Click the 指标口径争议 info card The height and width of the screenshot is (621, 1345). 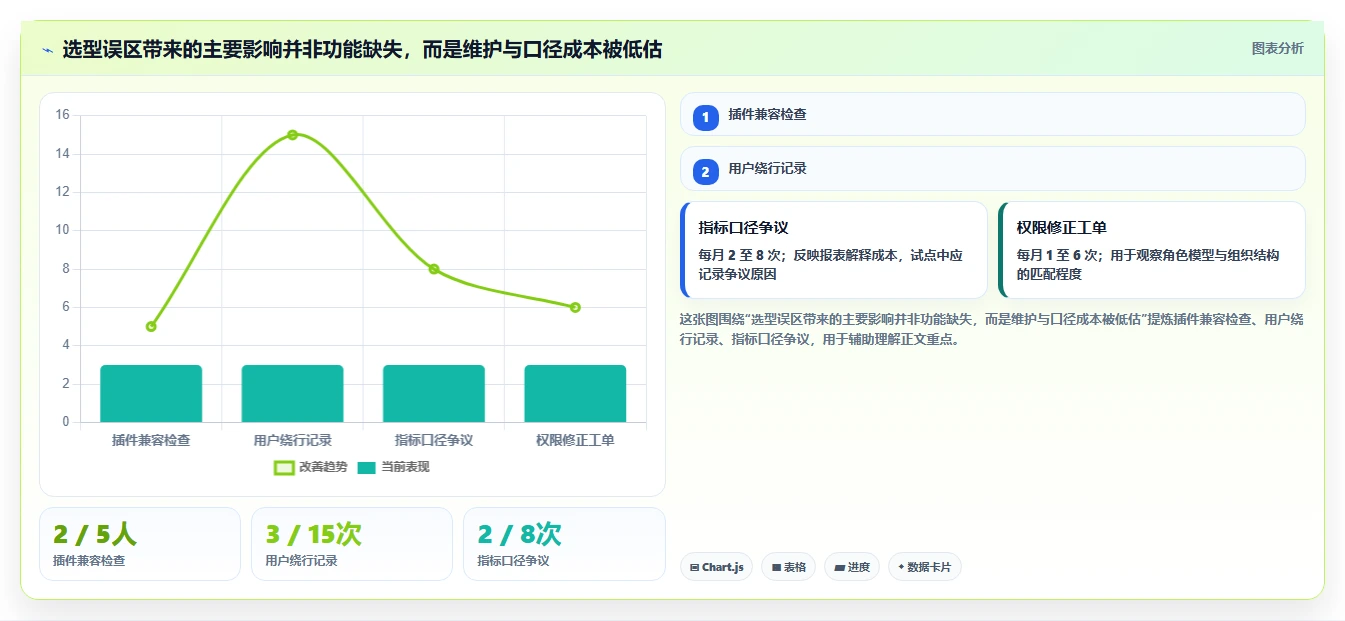pyautogui.click(x=834, y=250)
